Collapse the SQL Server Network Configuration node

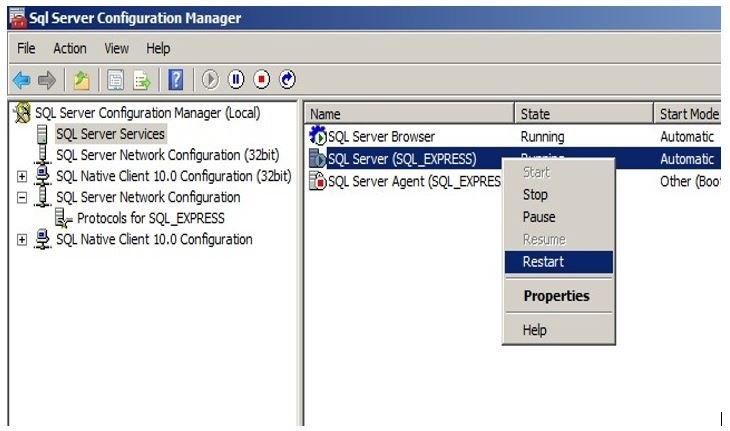22,198
